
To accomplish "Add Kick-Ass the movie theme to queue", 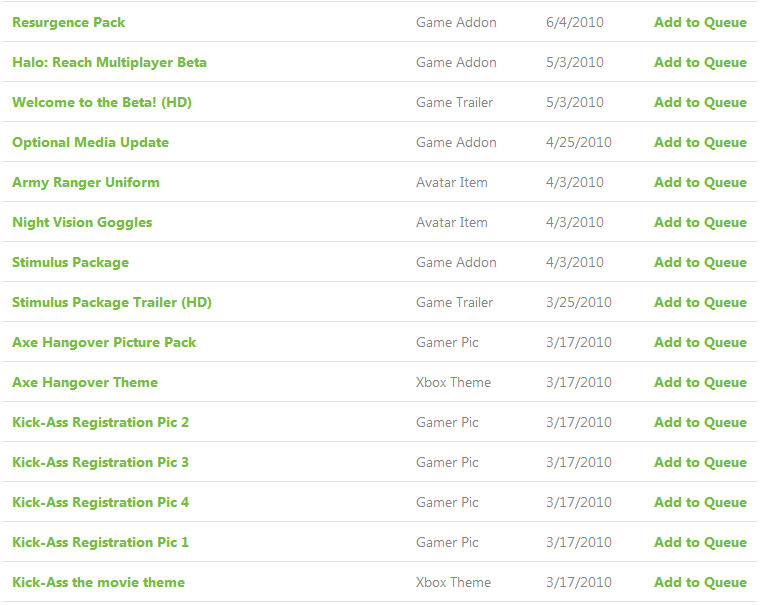I will coord(700,582).
